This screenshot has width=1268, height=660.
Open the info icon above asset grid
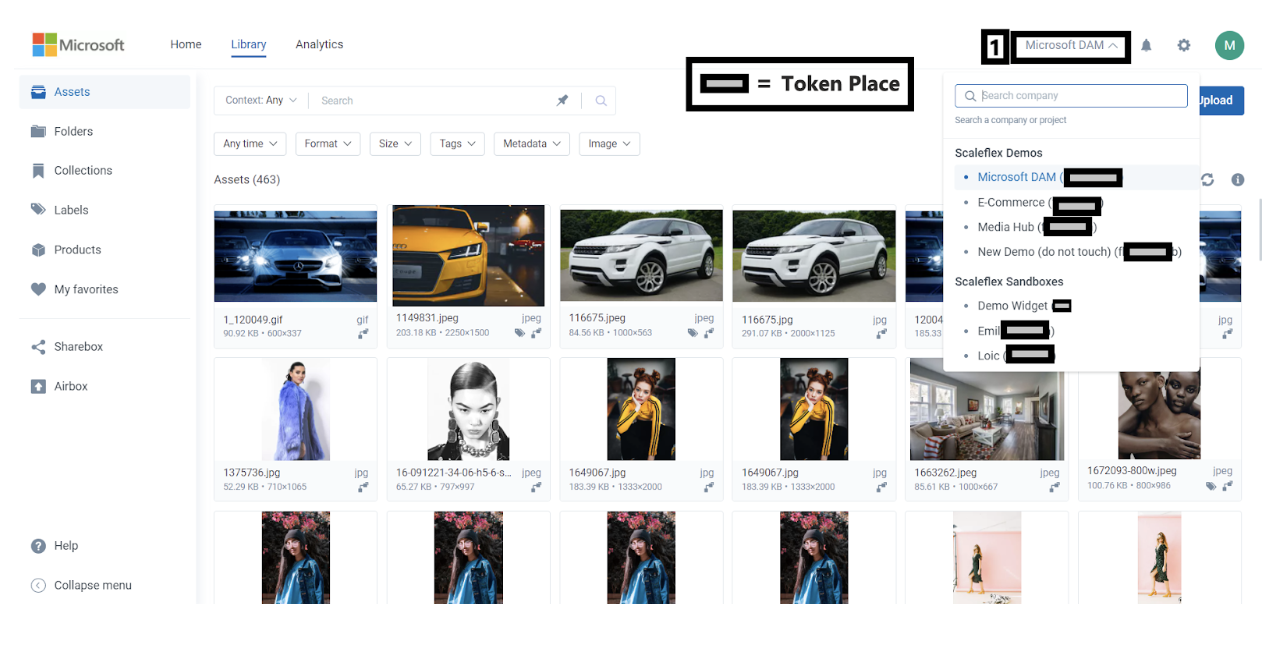click(x=1238, y=180)
